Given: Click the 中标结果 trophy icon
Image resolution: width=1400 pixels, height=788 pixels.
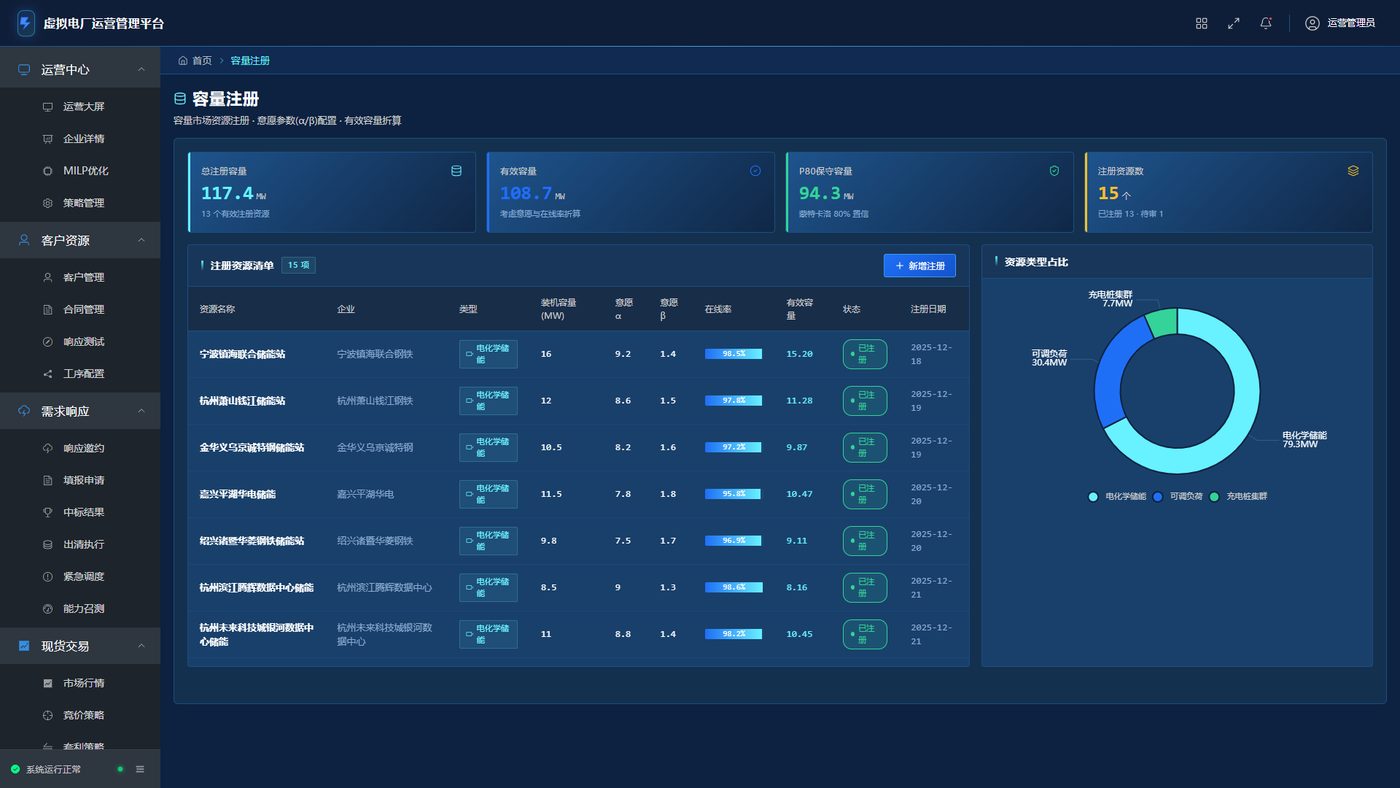Looking at the screenshot, I should 47,512.
